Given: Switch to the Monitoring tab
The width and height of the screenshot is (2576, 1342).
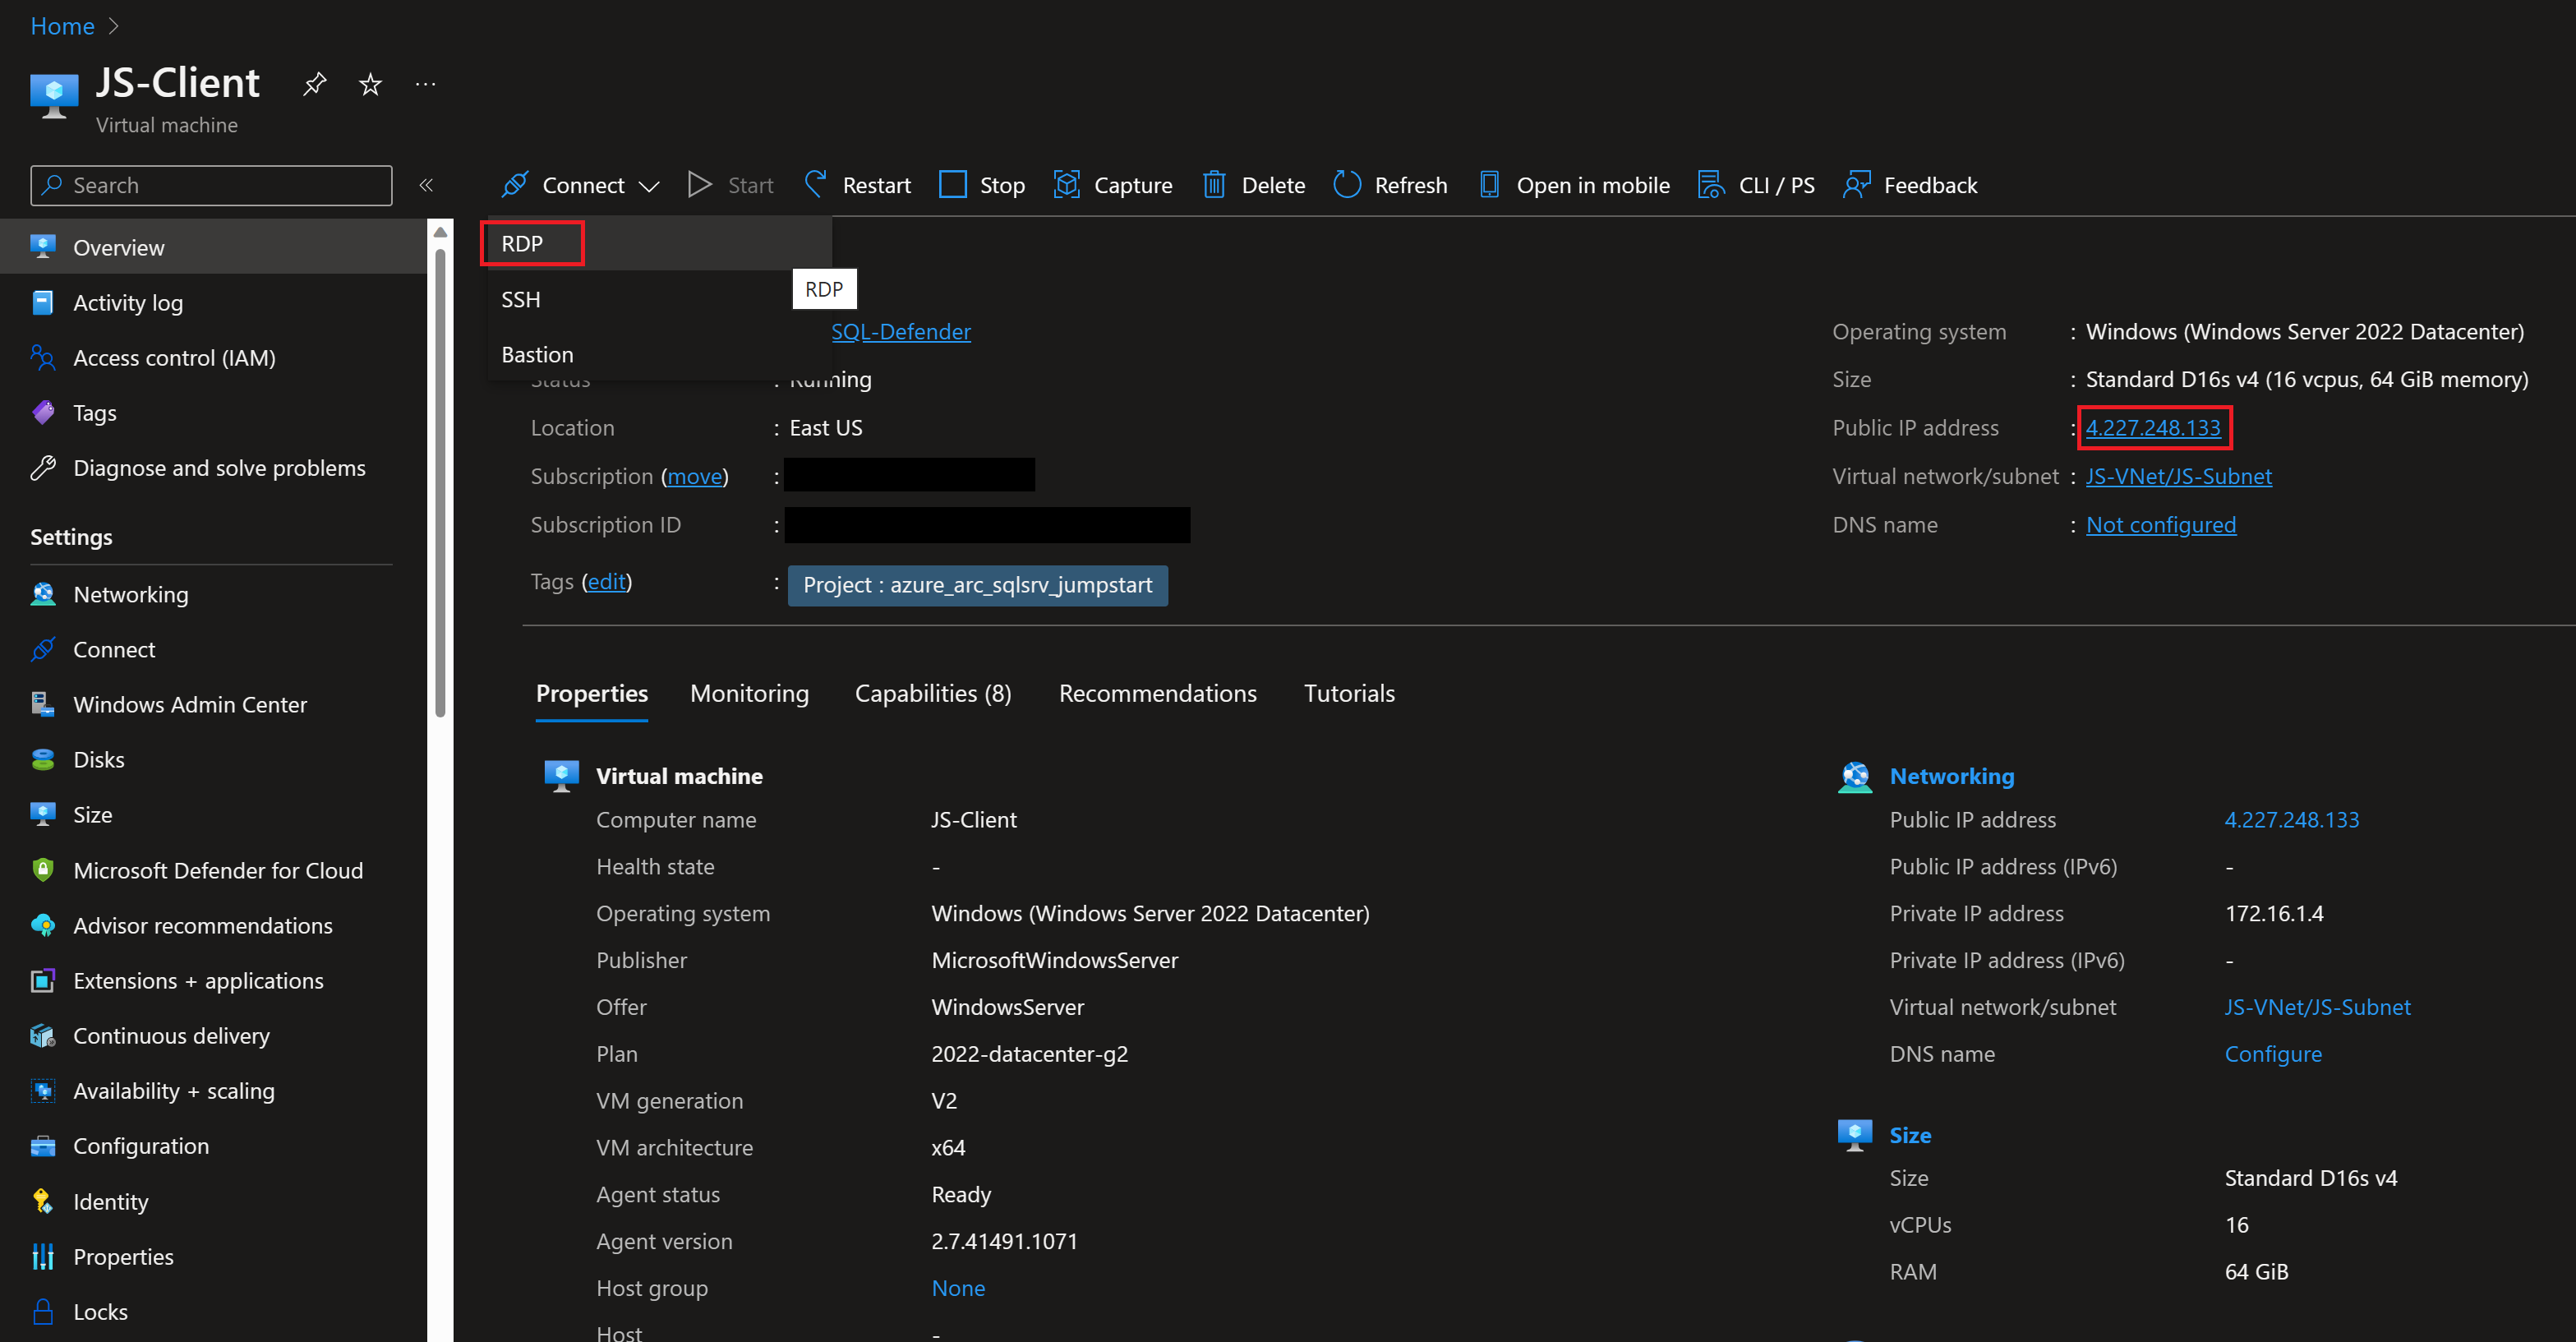Looking at the screenshot, I should tap(749, 693).
